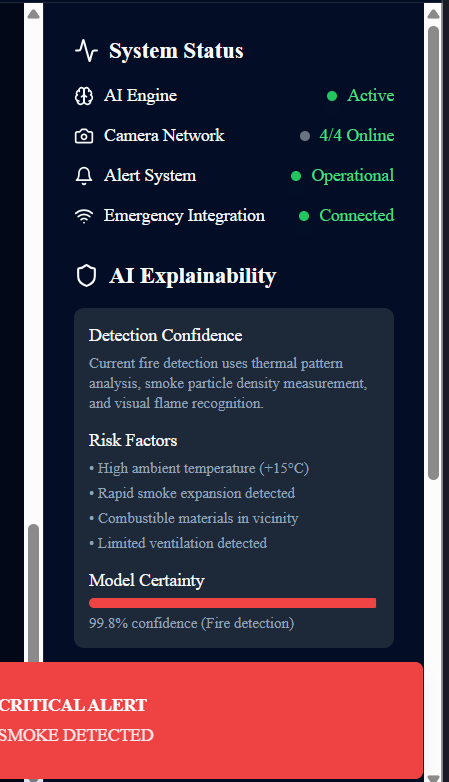Click the left scrollbar thumb
Image resolution: width=449 pixels, height=782 pixels.
pos(33,593)
